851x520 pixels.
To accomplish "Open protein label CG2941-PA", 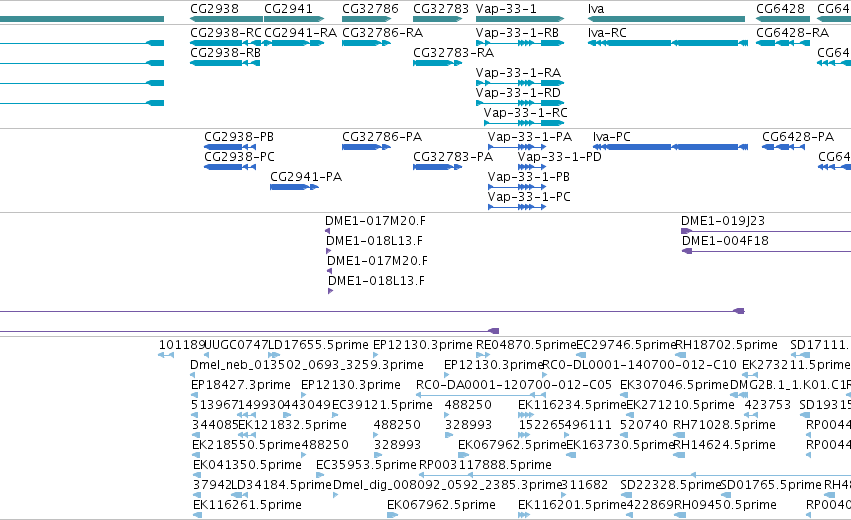I will pos(306,177).
